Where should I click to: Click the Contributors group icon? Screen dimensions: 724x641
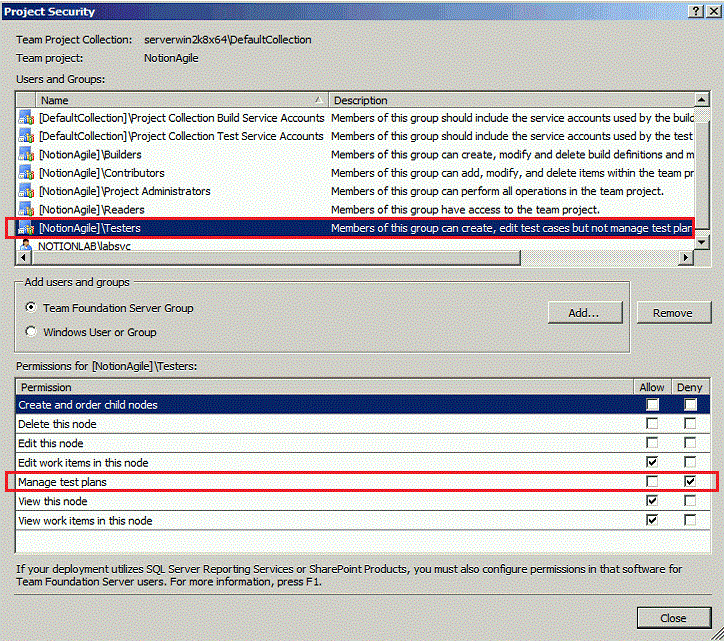[26, 173]
